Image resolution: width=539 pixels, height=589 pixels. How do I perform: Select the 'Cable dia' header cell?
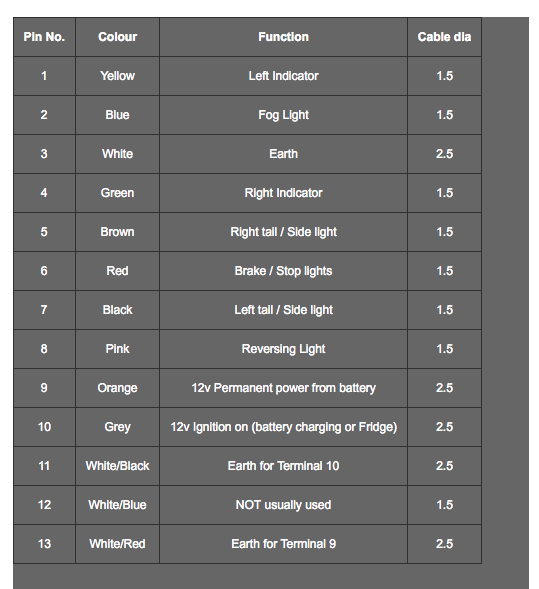point(444,37)
